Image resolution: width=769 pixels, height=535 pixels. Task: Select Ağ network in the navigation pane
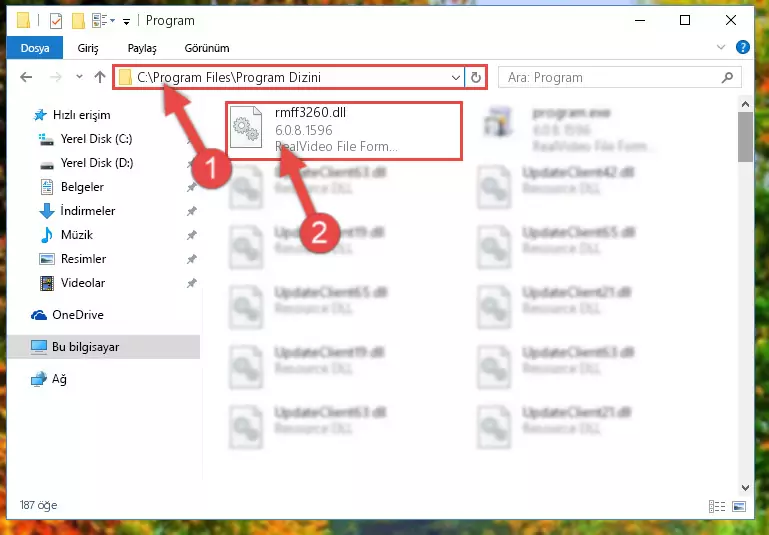(59, 379)
